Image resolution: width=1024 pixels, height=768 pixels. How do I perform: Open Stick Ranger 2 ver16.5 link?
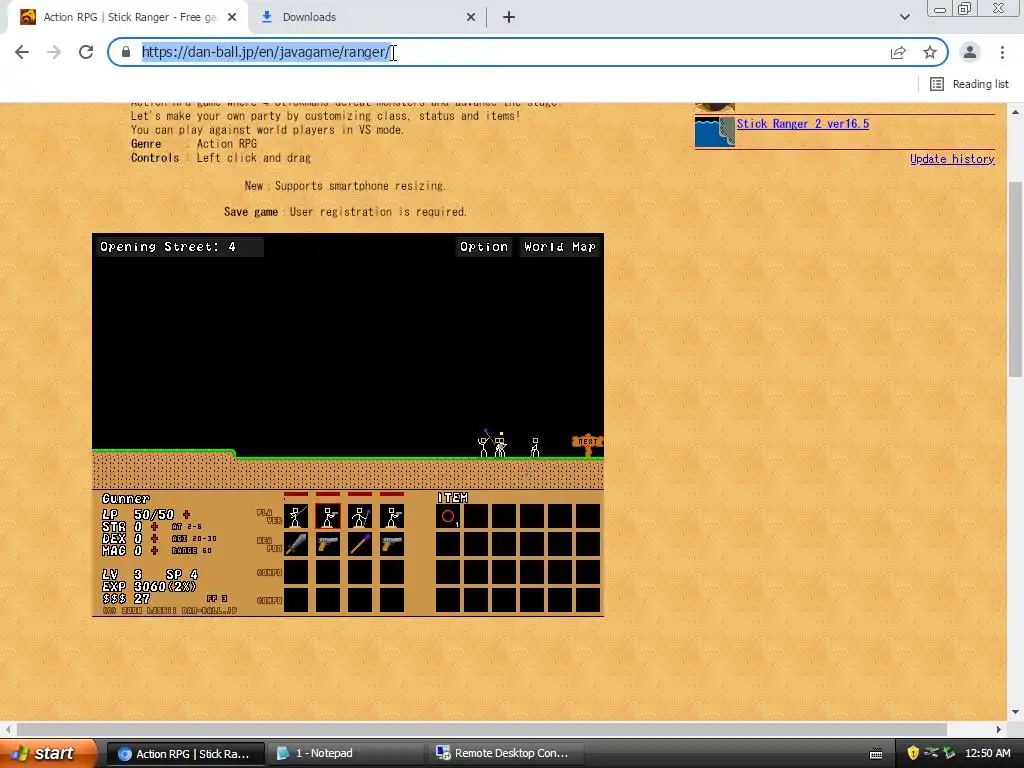[803, 123]
